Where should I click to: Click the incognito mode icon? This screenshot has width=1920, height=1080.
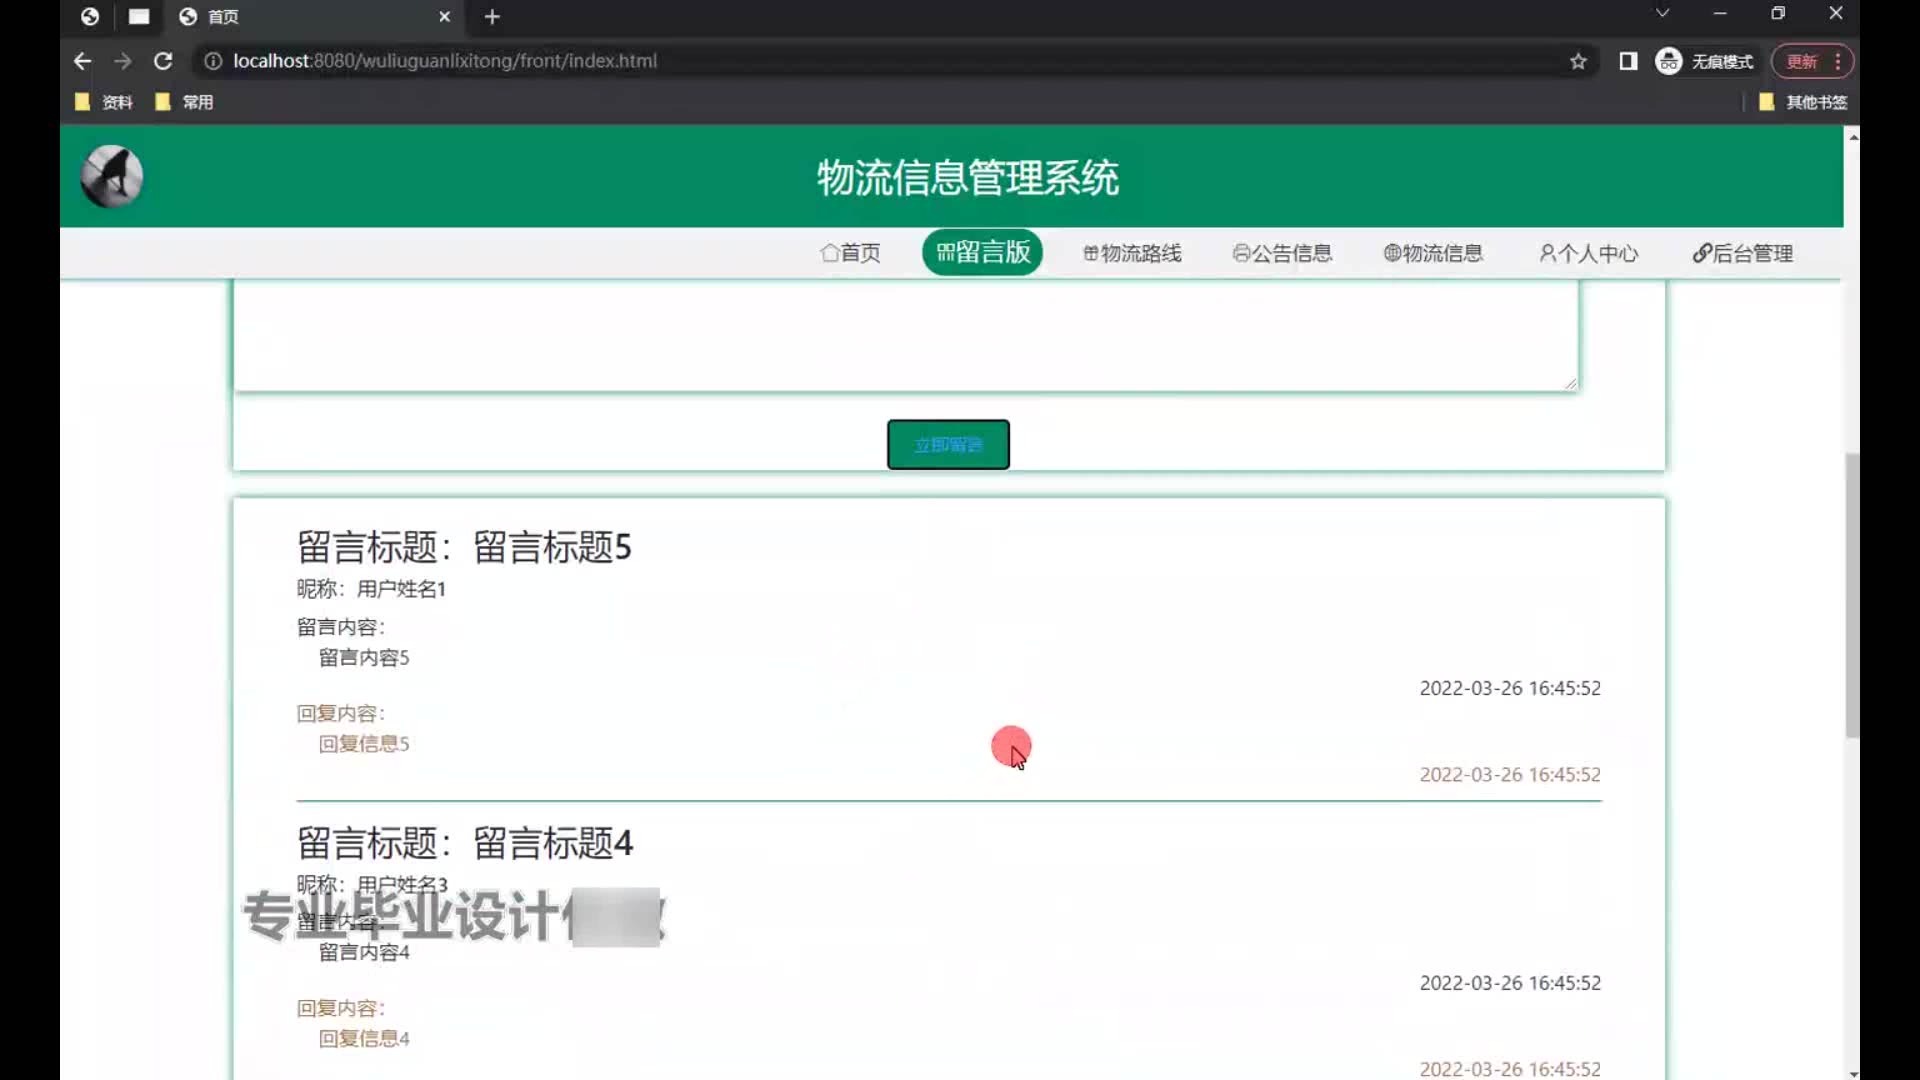[1668, 61]
